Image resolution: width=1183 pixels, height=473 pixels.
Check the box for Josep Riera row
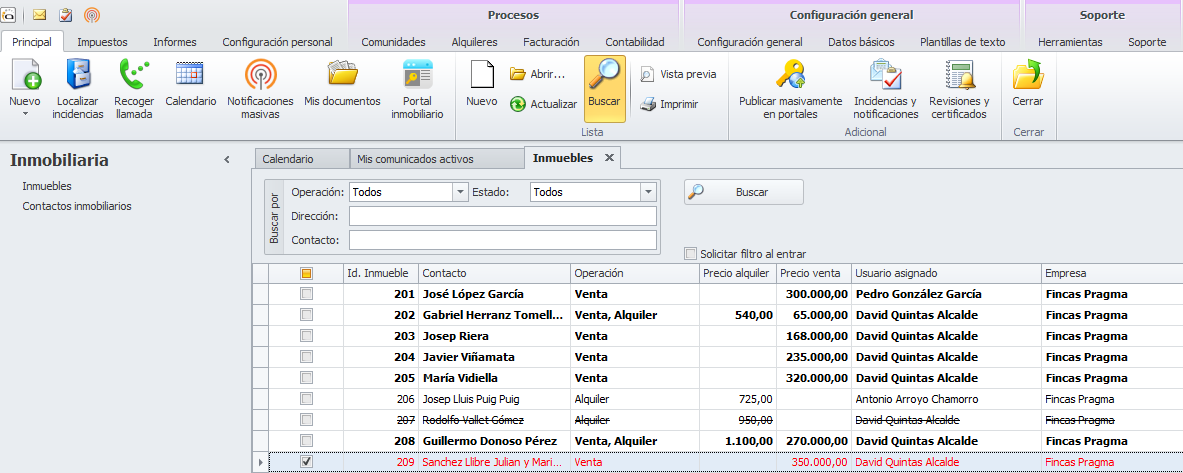click(306, 336)
